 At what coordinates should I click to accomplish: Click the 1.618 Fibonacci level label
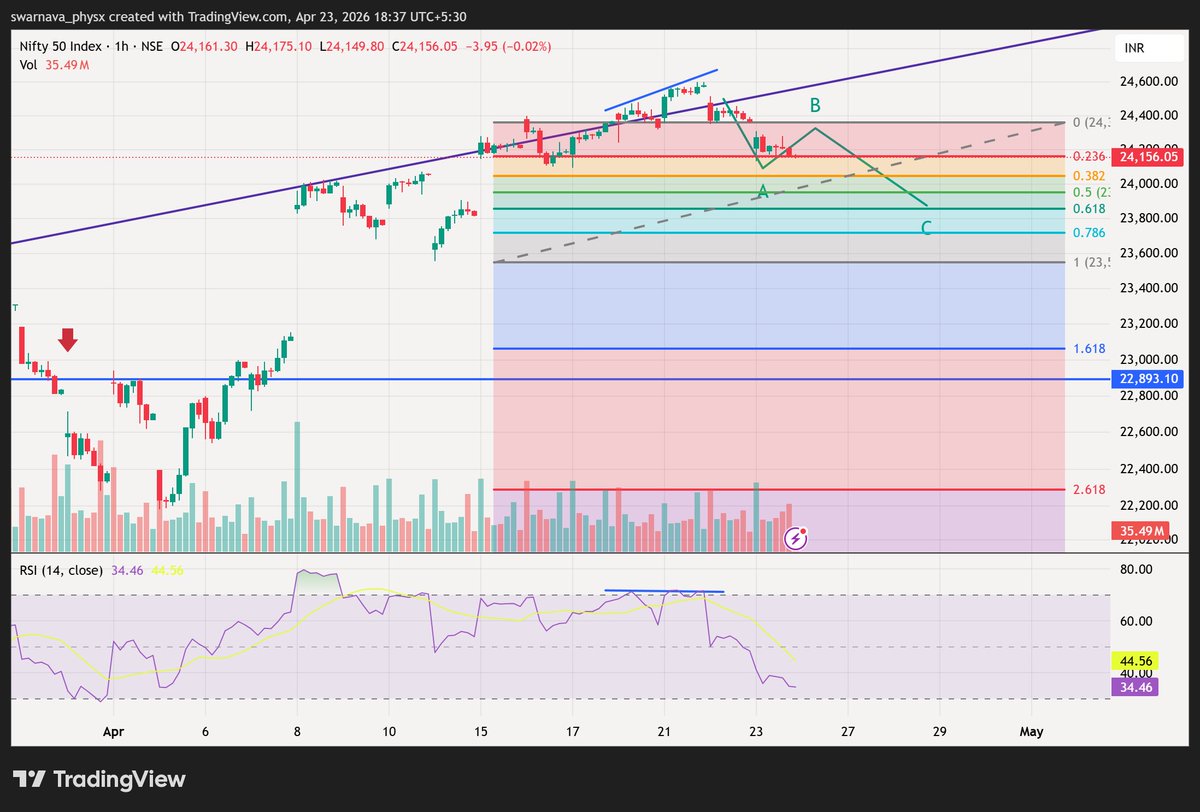(1088, 349)
